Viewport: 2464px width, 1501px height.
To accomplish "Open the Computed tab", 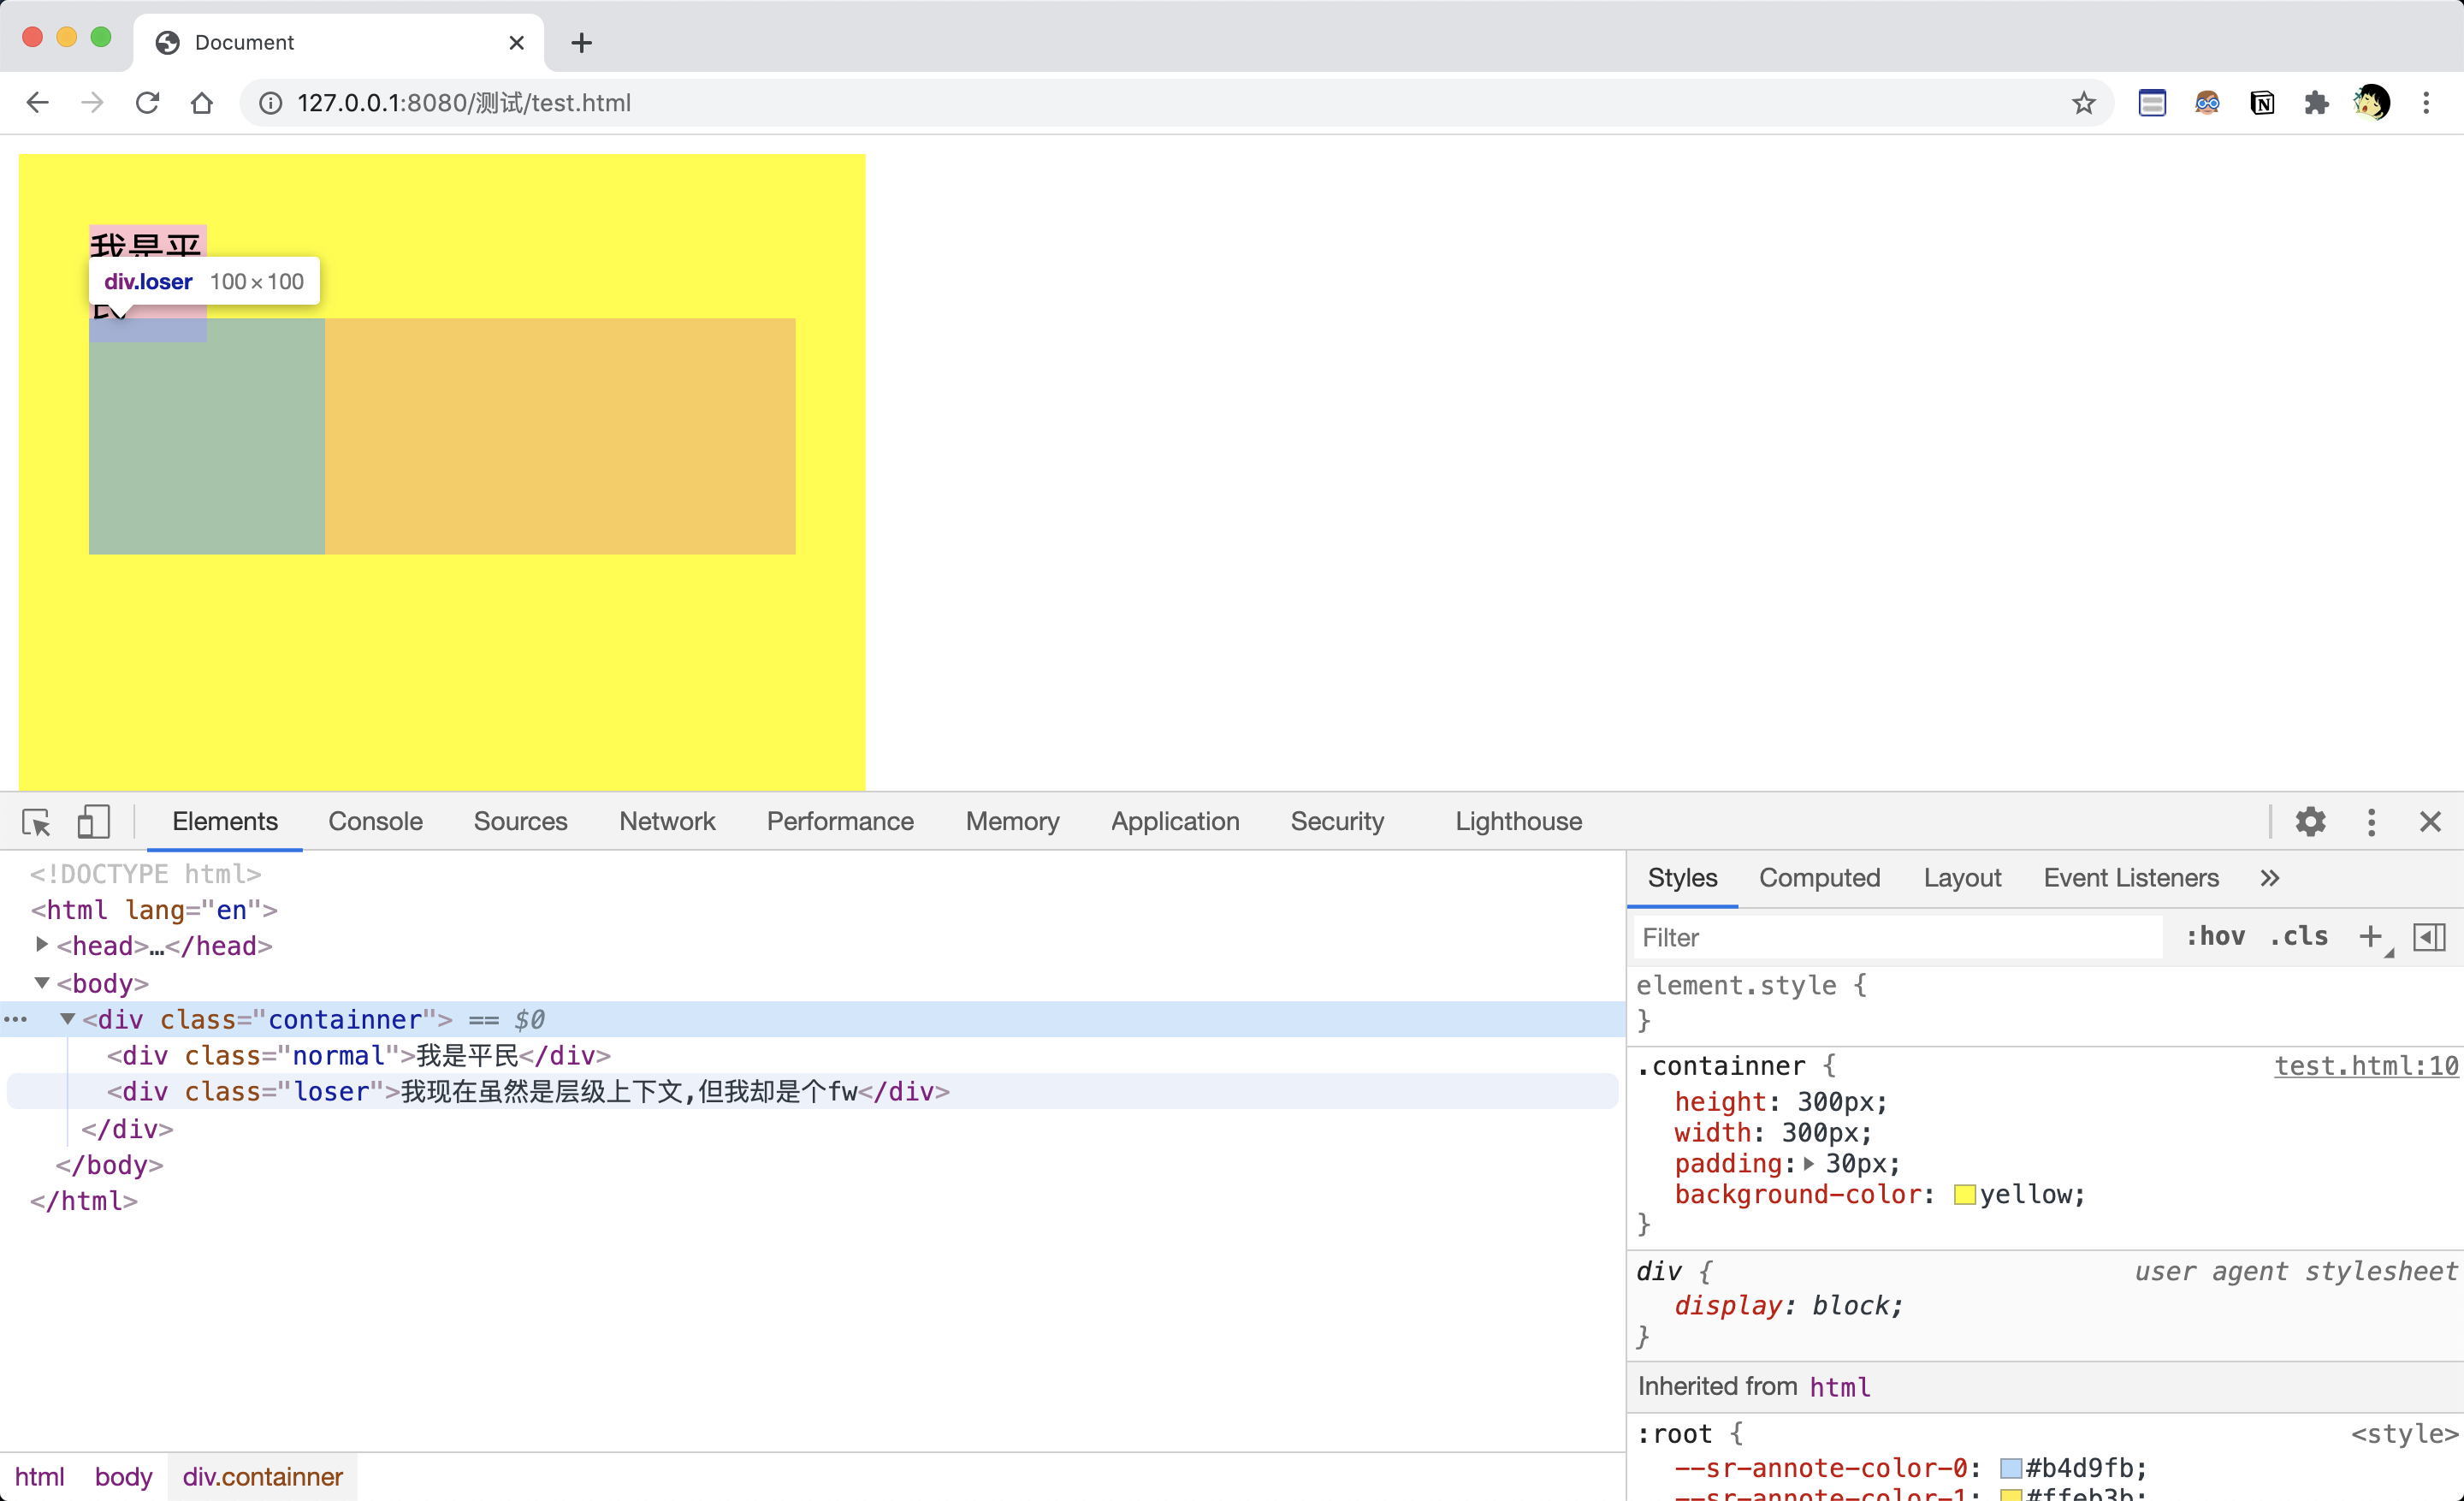I will pyautogui.click(x=1819, y=878).
